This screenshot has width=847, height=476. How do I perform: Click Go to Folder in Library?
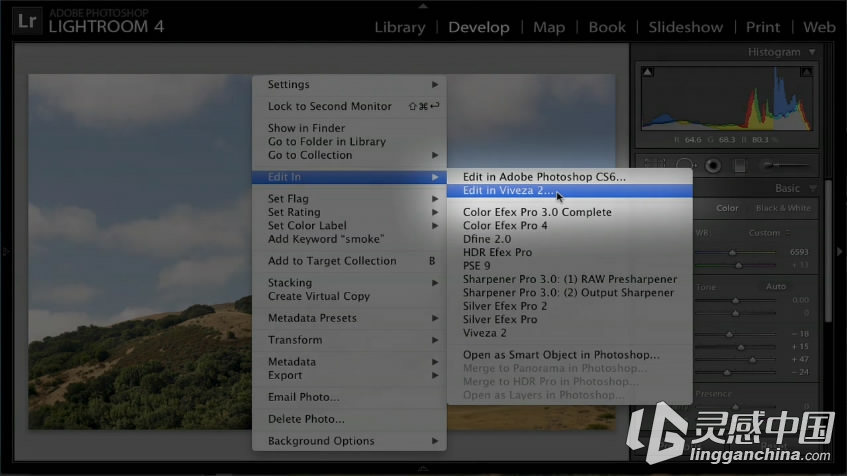click(349, 142)
